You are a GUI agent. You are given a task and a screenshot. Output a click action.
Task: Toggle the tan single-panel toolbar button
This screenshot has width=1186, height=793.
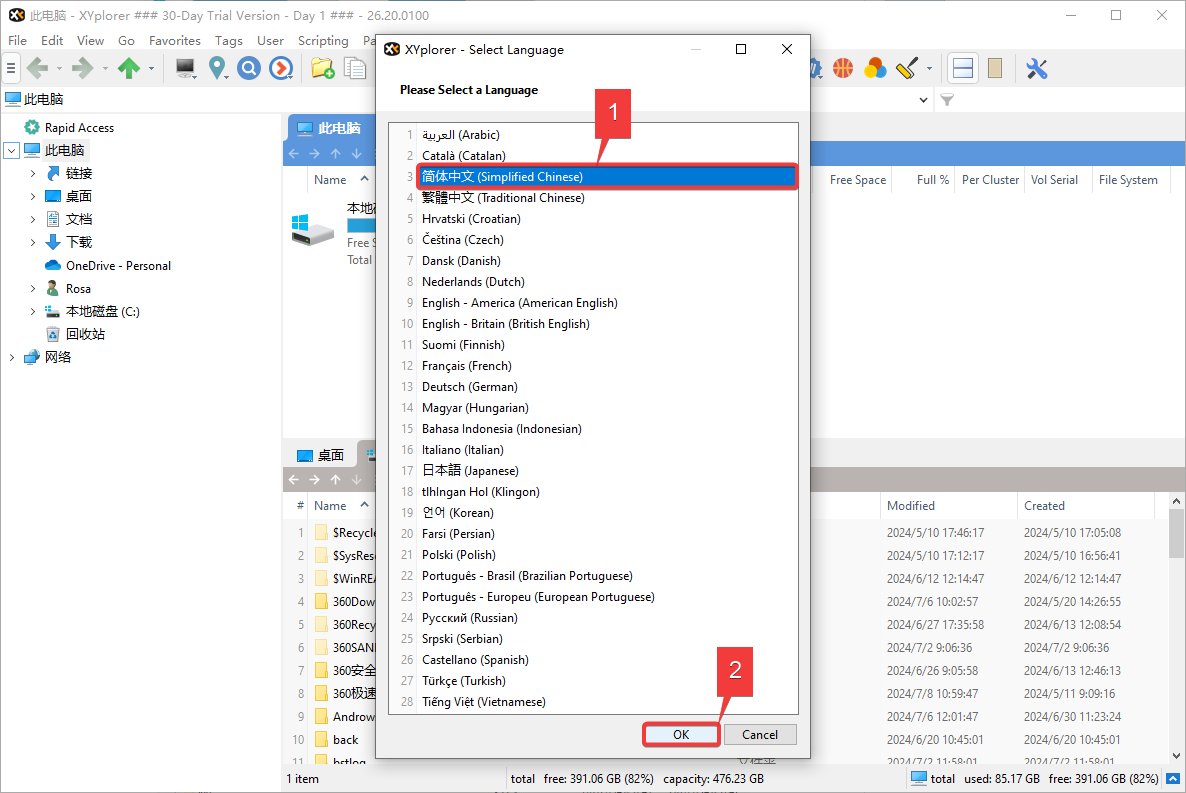994,68
